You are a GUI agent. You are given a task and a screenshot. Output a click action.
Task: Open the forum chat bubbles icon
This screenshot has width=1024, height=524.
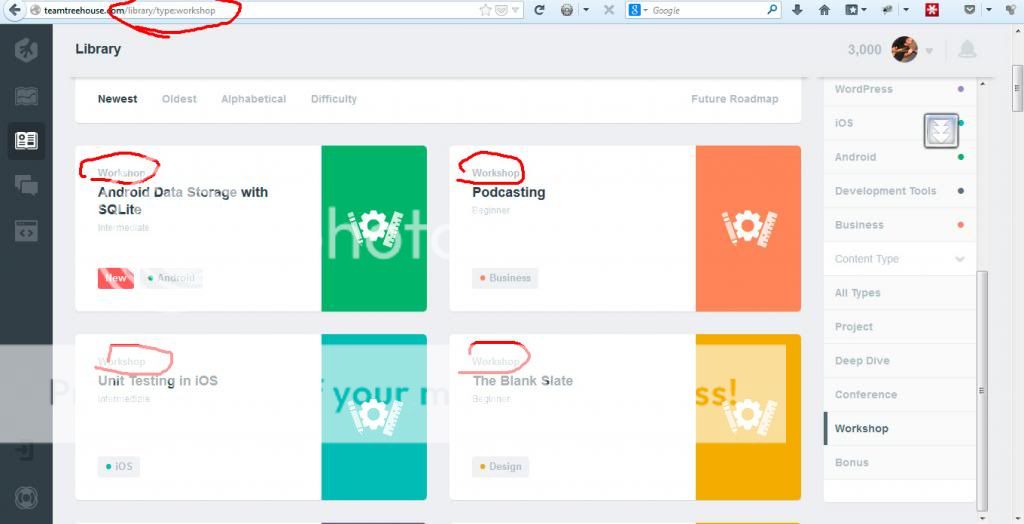26,185
